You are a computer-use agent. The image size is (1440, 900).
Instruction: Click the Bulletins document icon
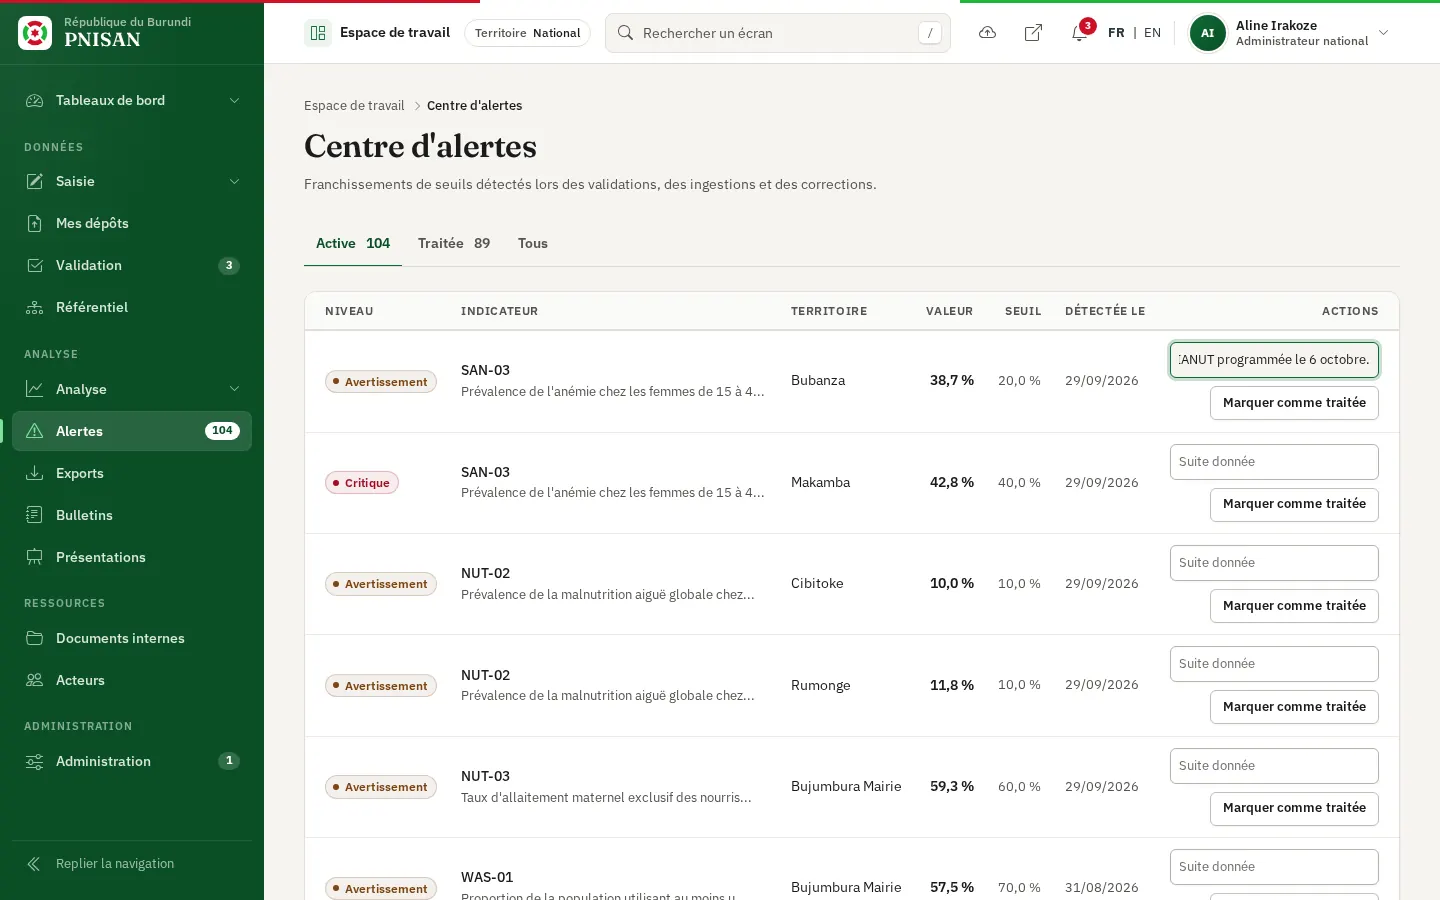click(35, 515)
